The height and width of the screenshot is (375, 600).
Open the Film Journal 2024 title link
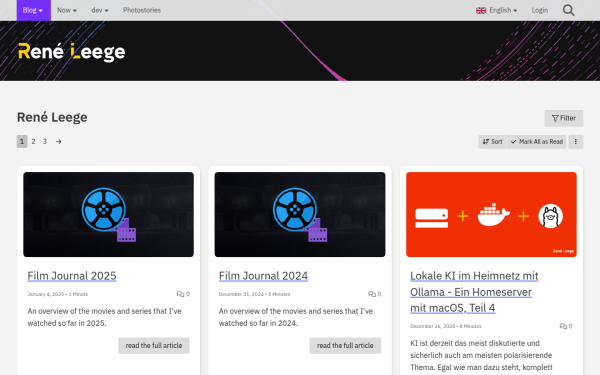point(263,276)
